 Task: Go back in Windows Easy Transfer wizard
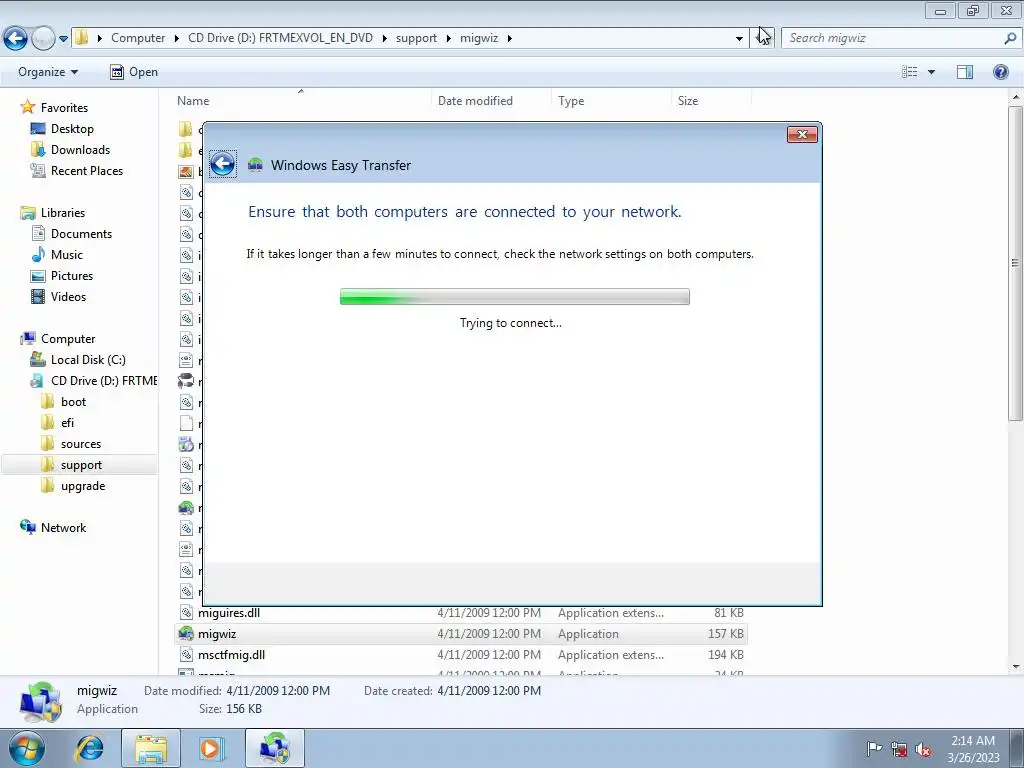point(222,164)
